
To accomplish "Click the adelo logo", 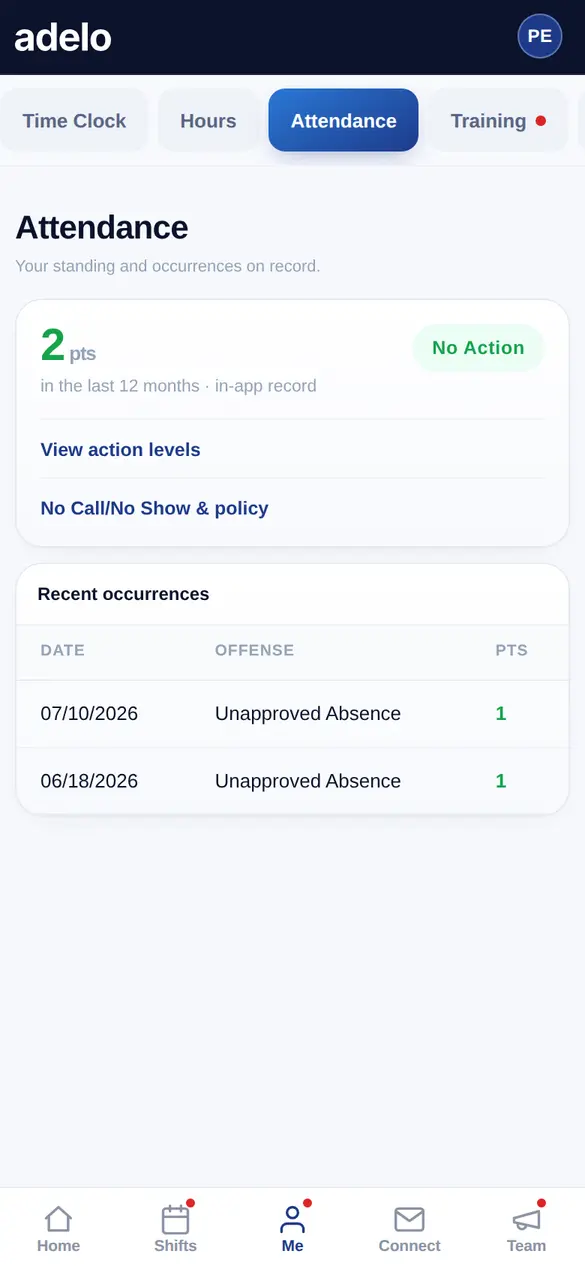I will click(x=63, y=37).
